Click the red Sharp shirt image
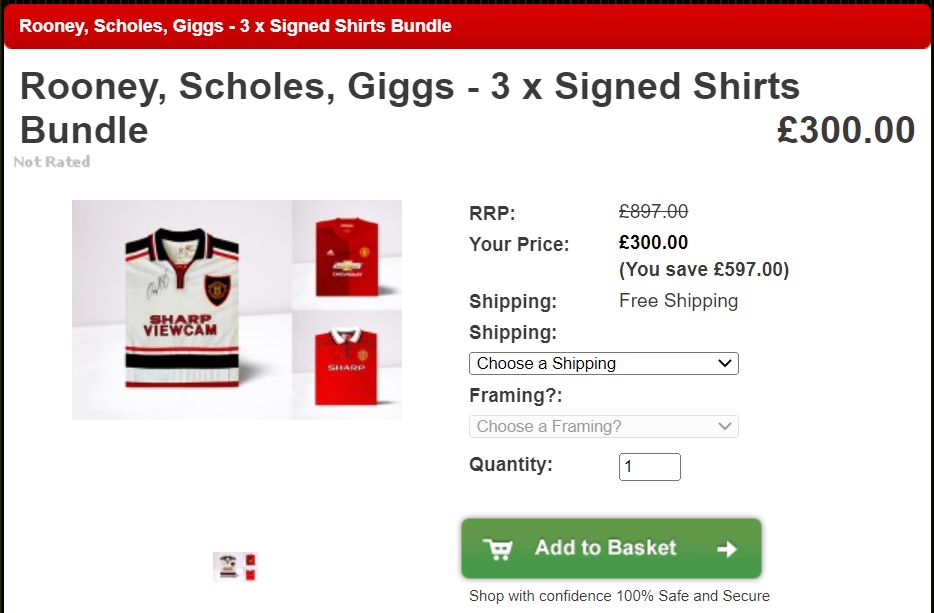 347,366
